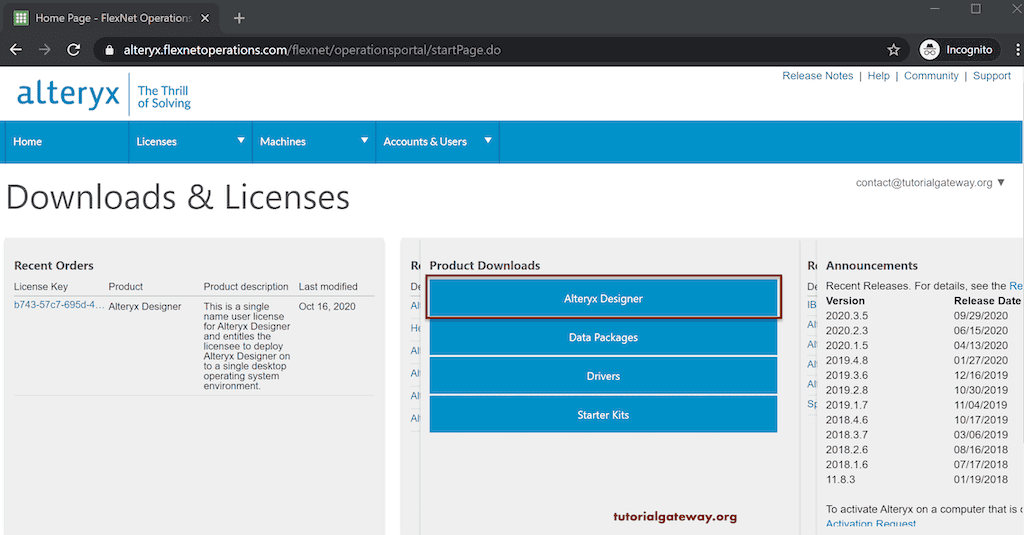Click the Alteryx Designer download button
Screen dimensions: 1024x535
coord(603,299)
